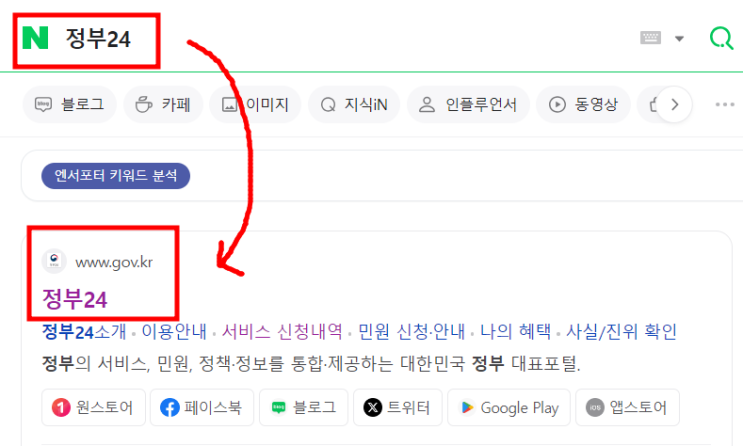Click the Google Play channel button
This screenshot has width=743, height=446.
point(509,408)
